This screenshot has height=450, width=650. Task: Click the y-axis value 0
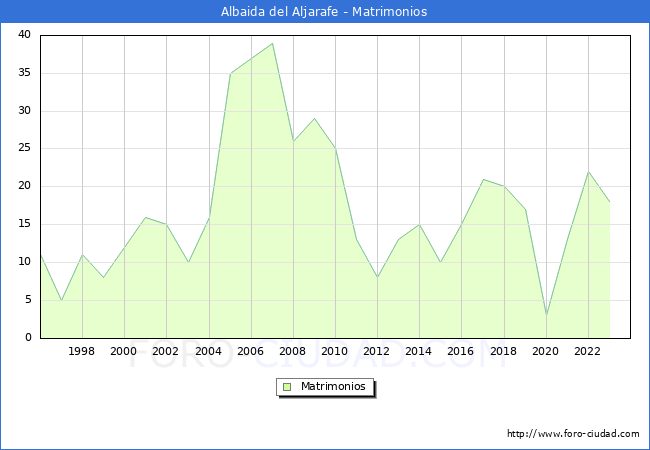(x=28, y=338)
